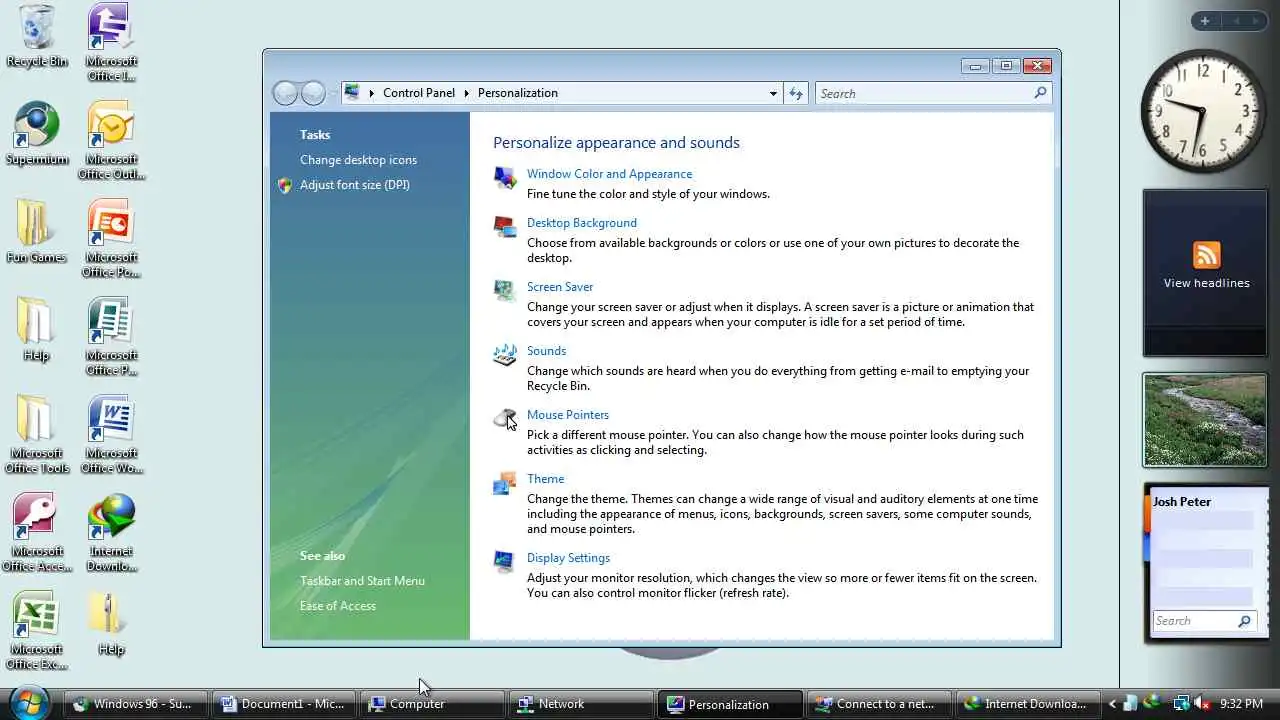This screenshot has height=720, width=1280.
Task: Open Window Color and Appearance link
Action: pos(609,174)
